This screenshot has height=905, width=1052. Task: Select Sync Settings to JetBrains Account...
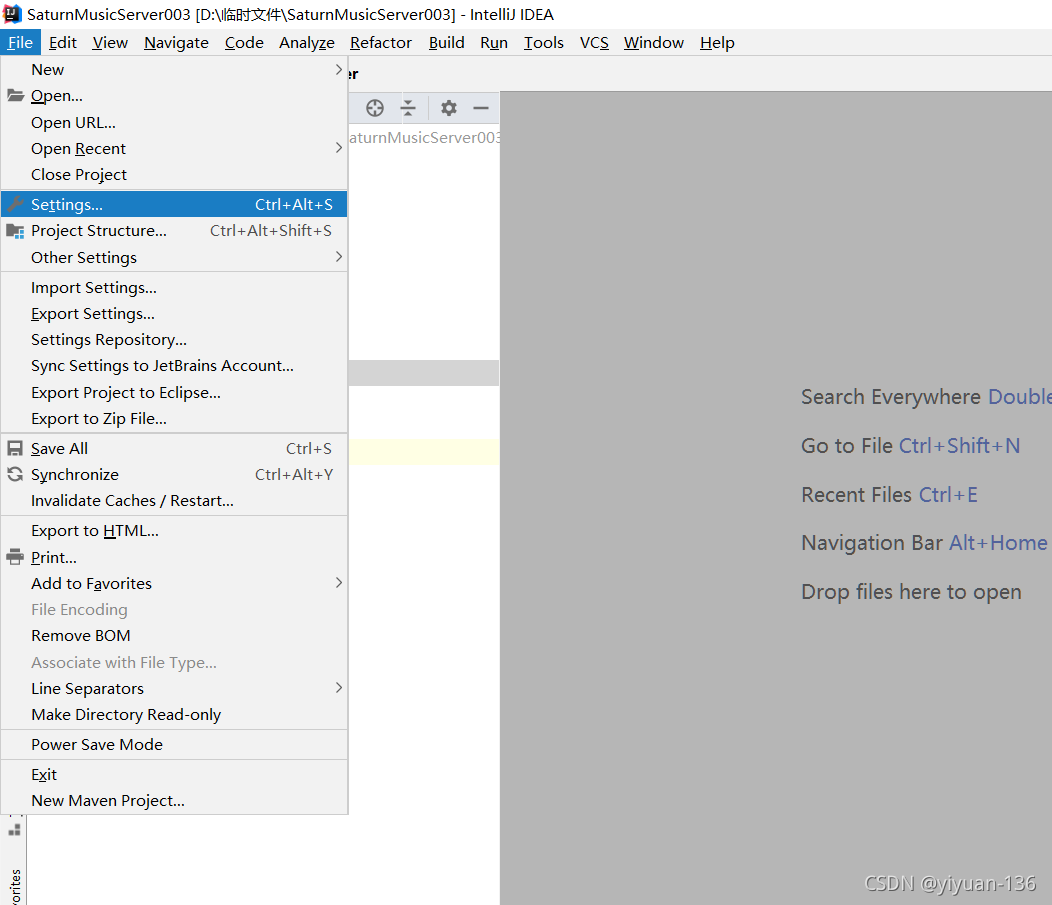174,366
